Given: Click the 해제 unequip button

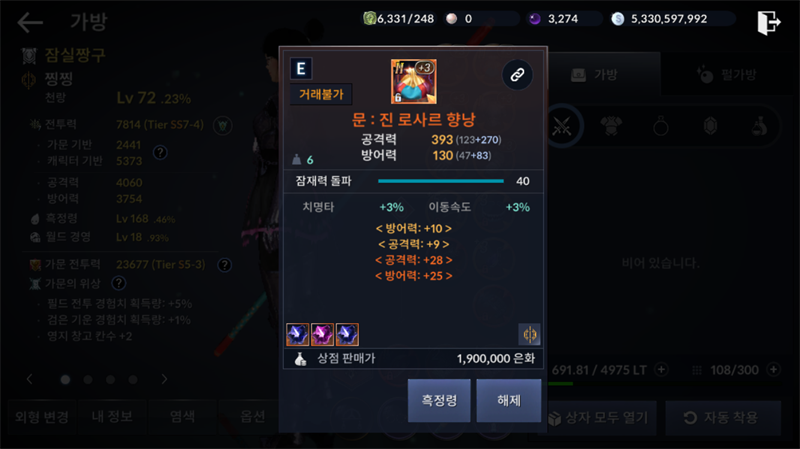Looking at the screenshot, I should [509, 401].
